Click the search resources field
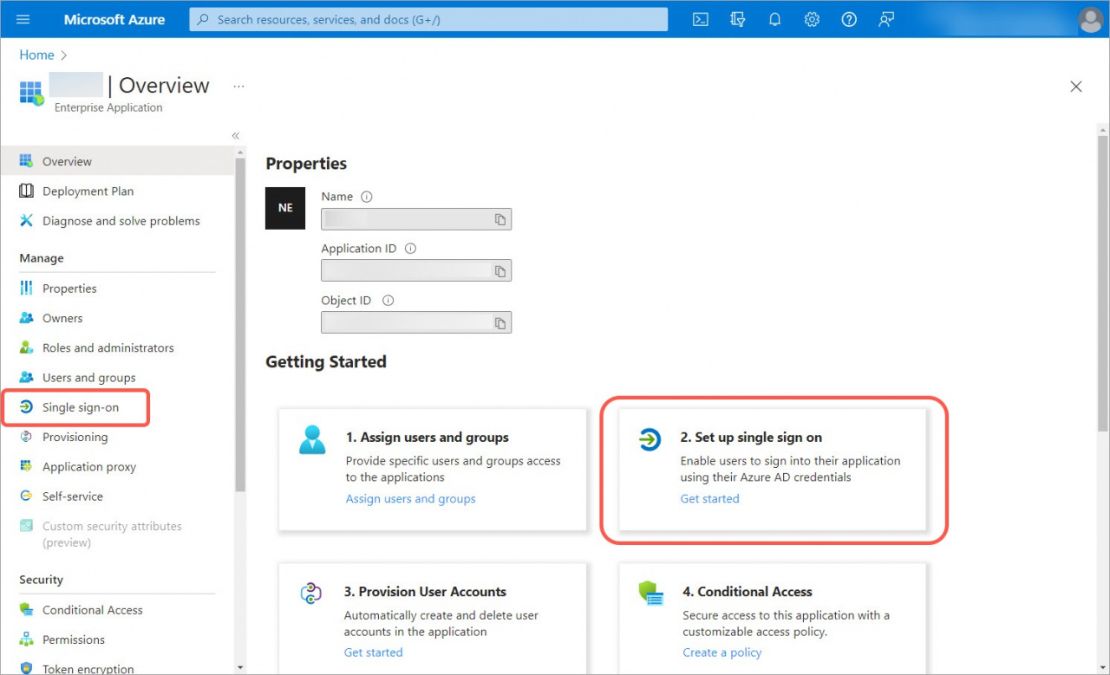This screenshot has width=1110, height=675. click(428, 20)
